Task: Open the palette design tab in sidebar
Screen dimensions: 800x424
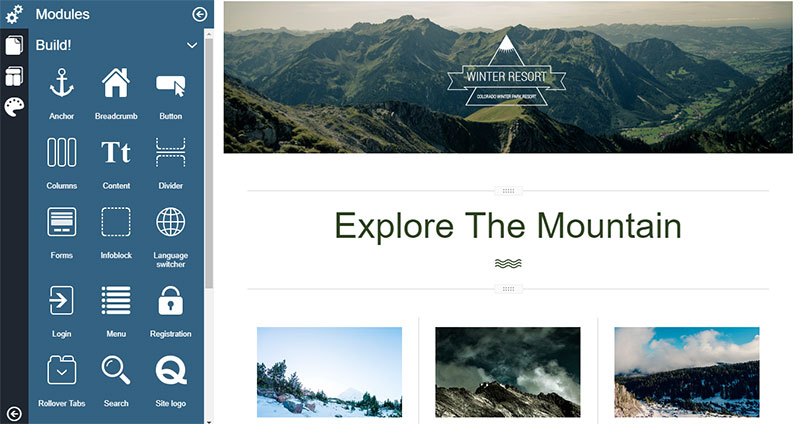Action: (x=14, y=107)
